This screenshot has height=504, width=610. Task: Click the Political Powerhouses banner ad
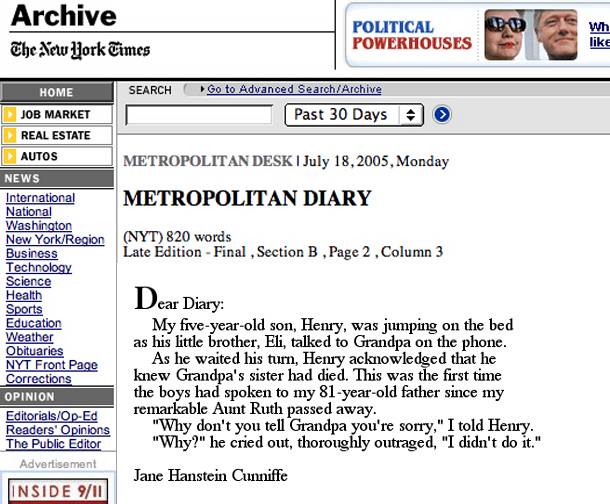coord(477,36)
